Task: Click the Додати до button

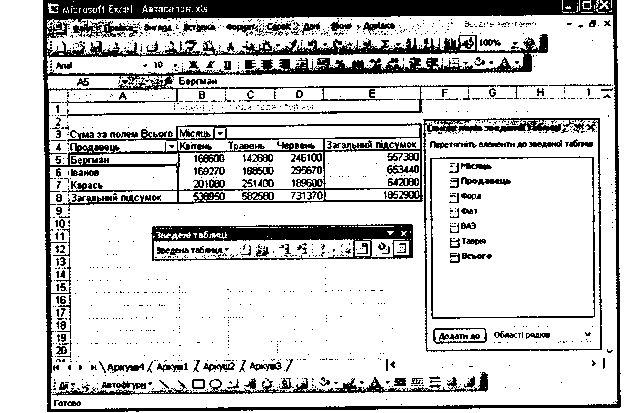Action: point(459,336)
